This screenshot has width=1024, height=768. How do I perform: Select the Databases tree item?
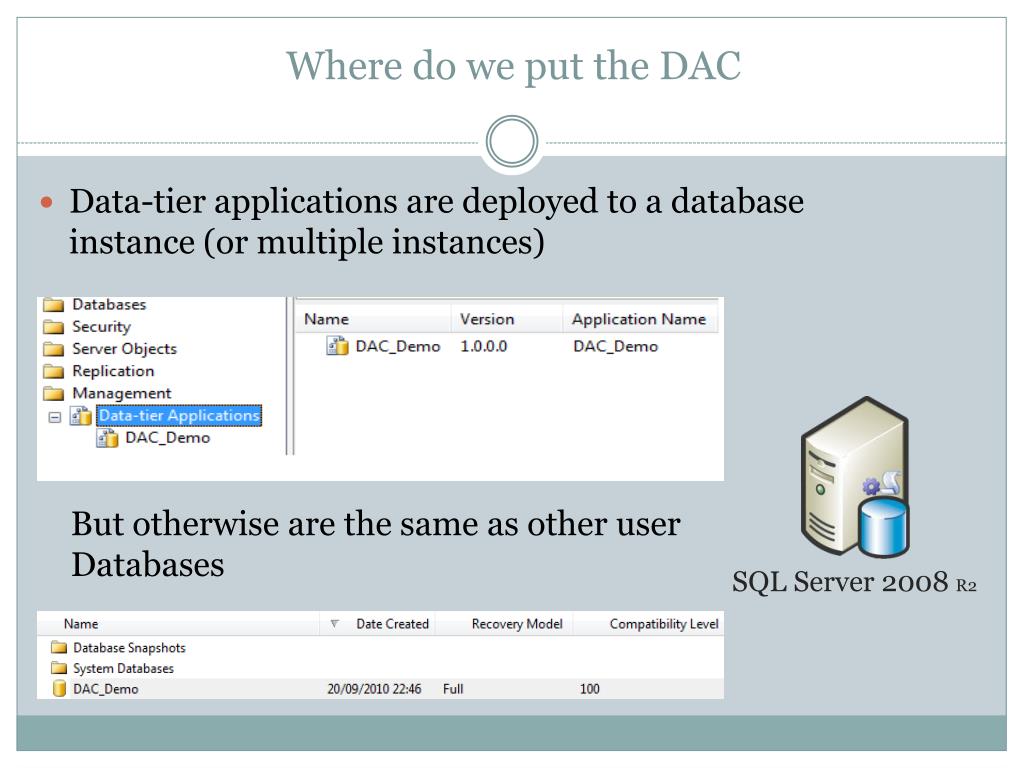[109, 304]
